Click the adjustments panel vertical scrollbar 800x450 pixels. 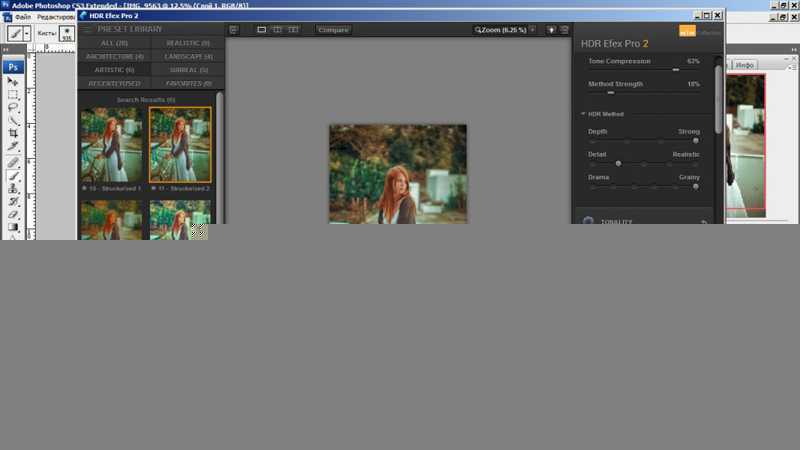[x=718, y=99]
